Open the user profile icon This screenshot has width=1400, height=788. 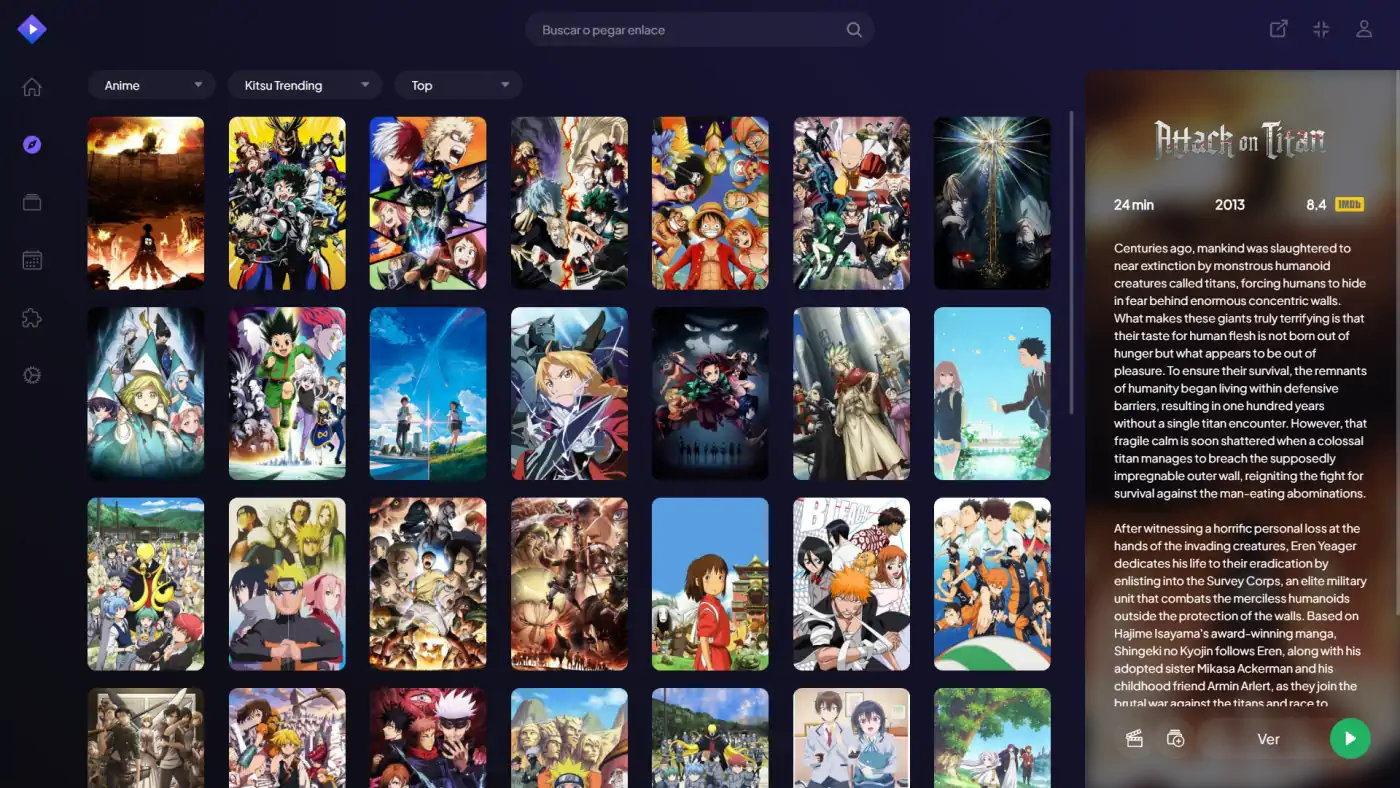pos(1364,29)
